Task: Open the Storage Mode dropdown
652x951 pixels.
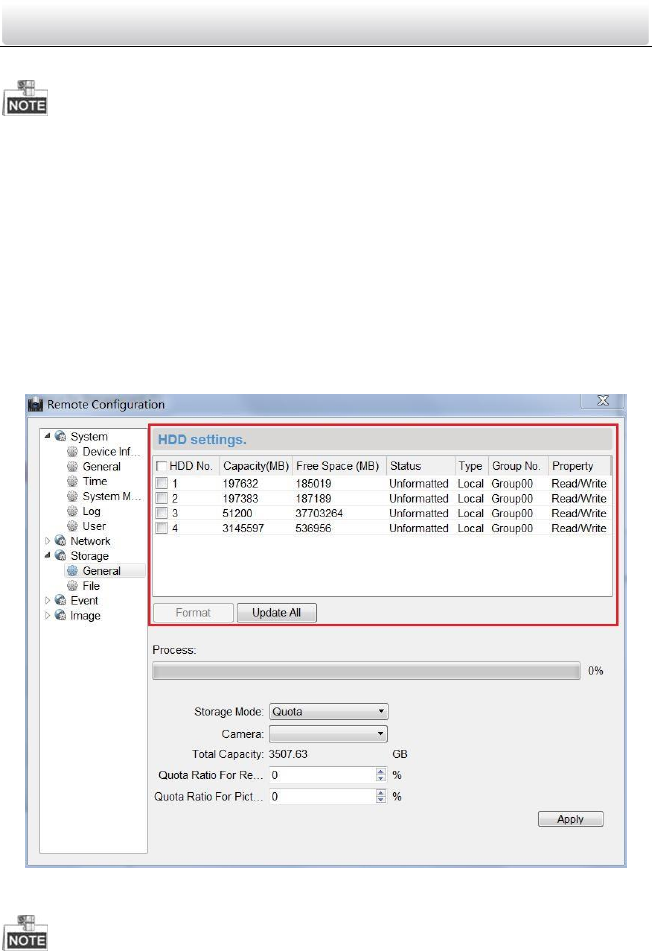Action: click(x=328, y=712)
